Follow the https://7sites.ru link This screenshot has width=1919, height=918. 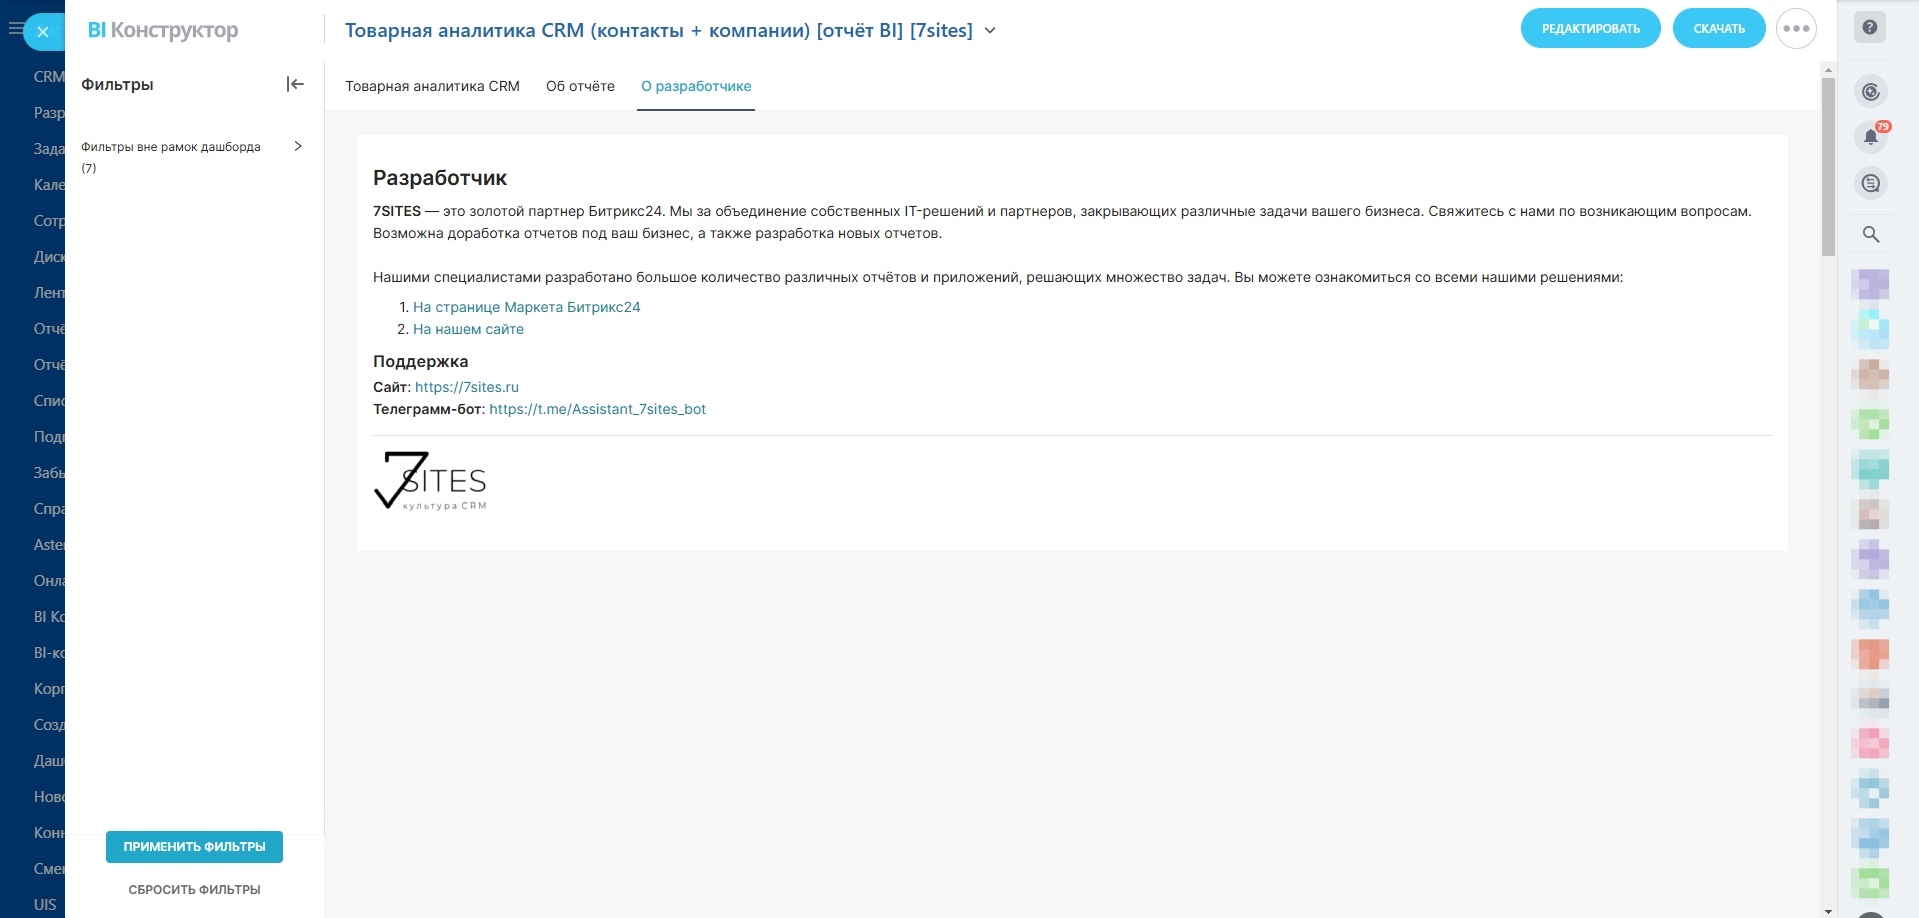pos(467,387)
